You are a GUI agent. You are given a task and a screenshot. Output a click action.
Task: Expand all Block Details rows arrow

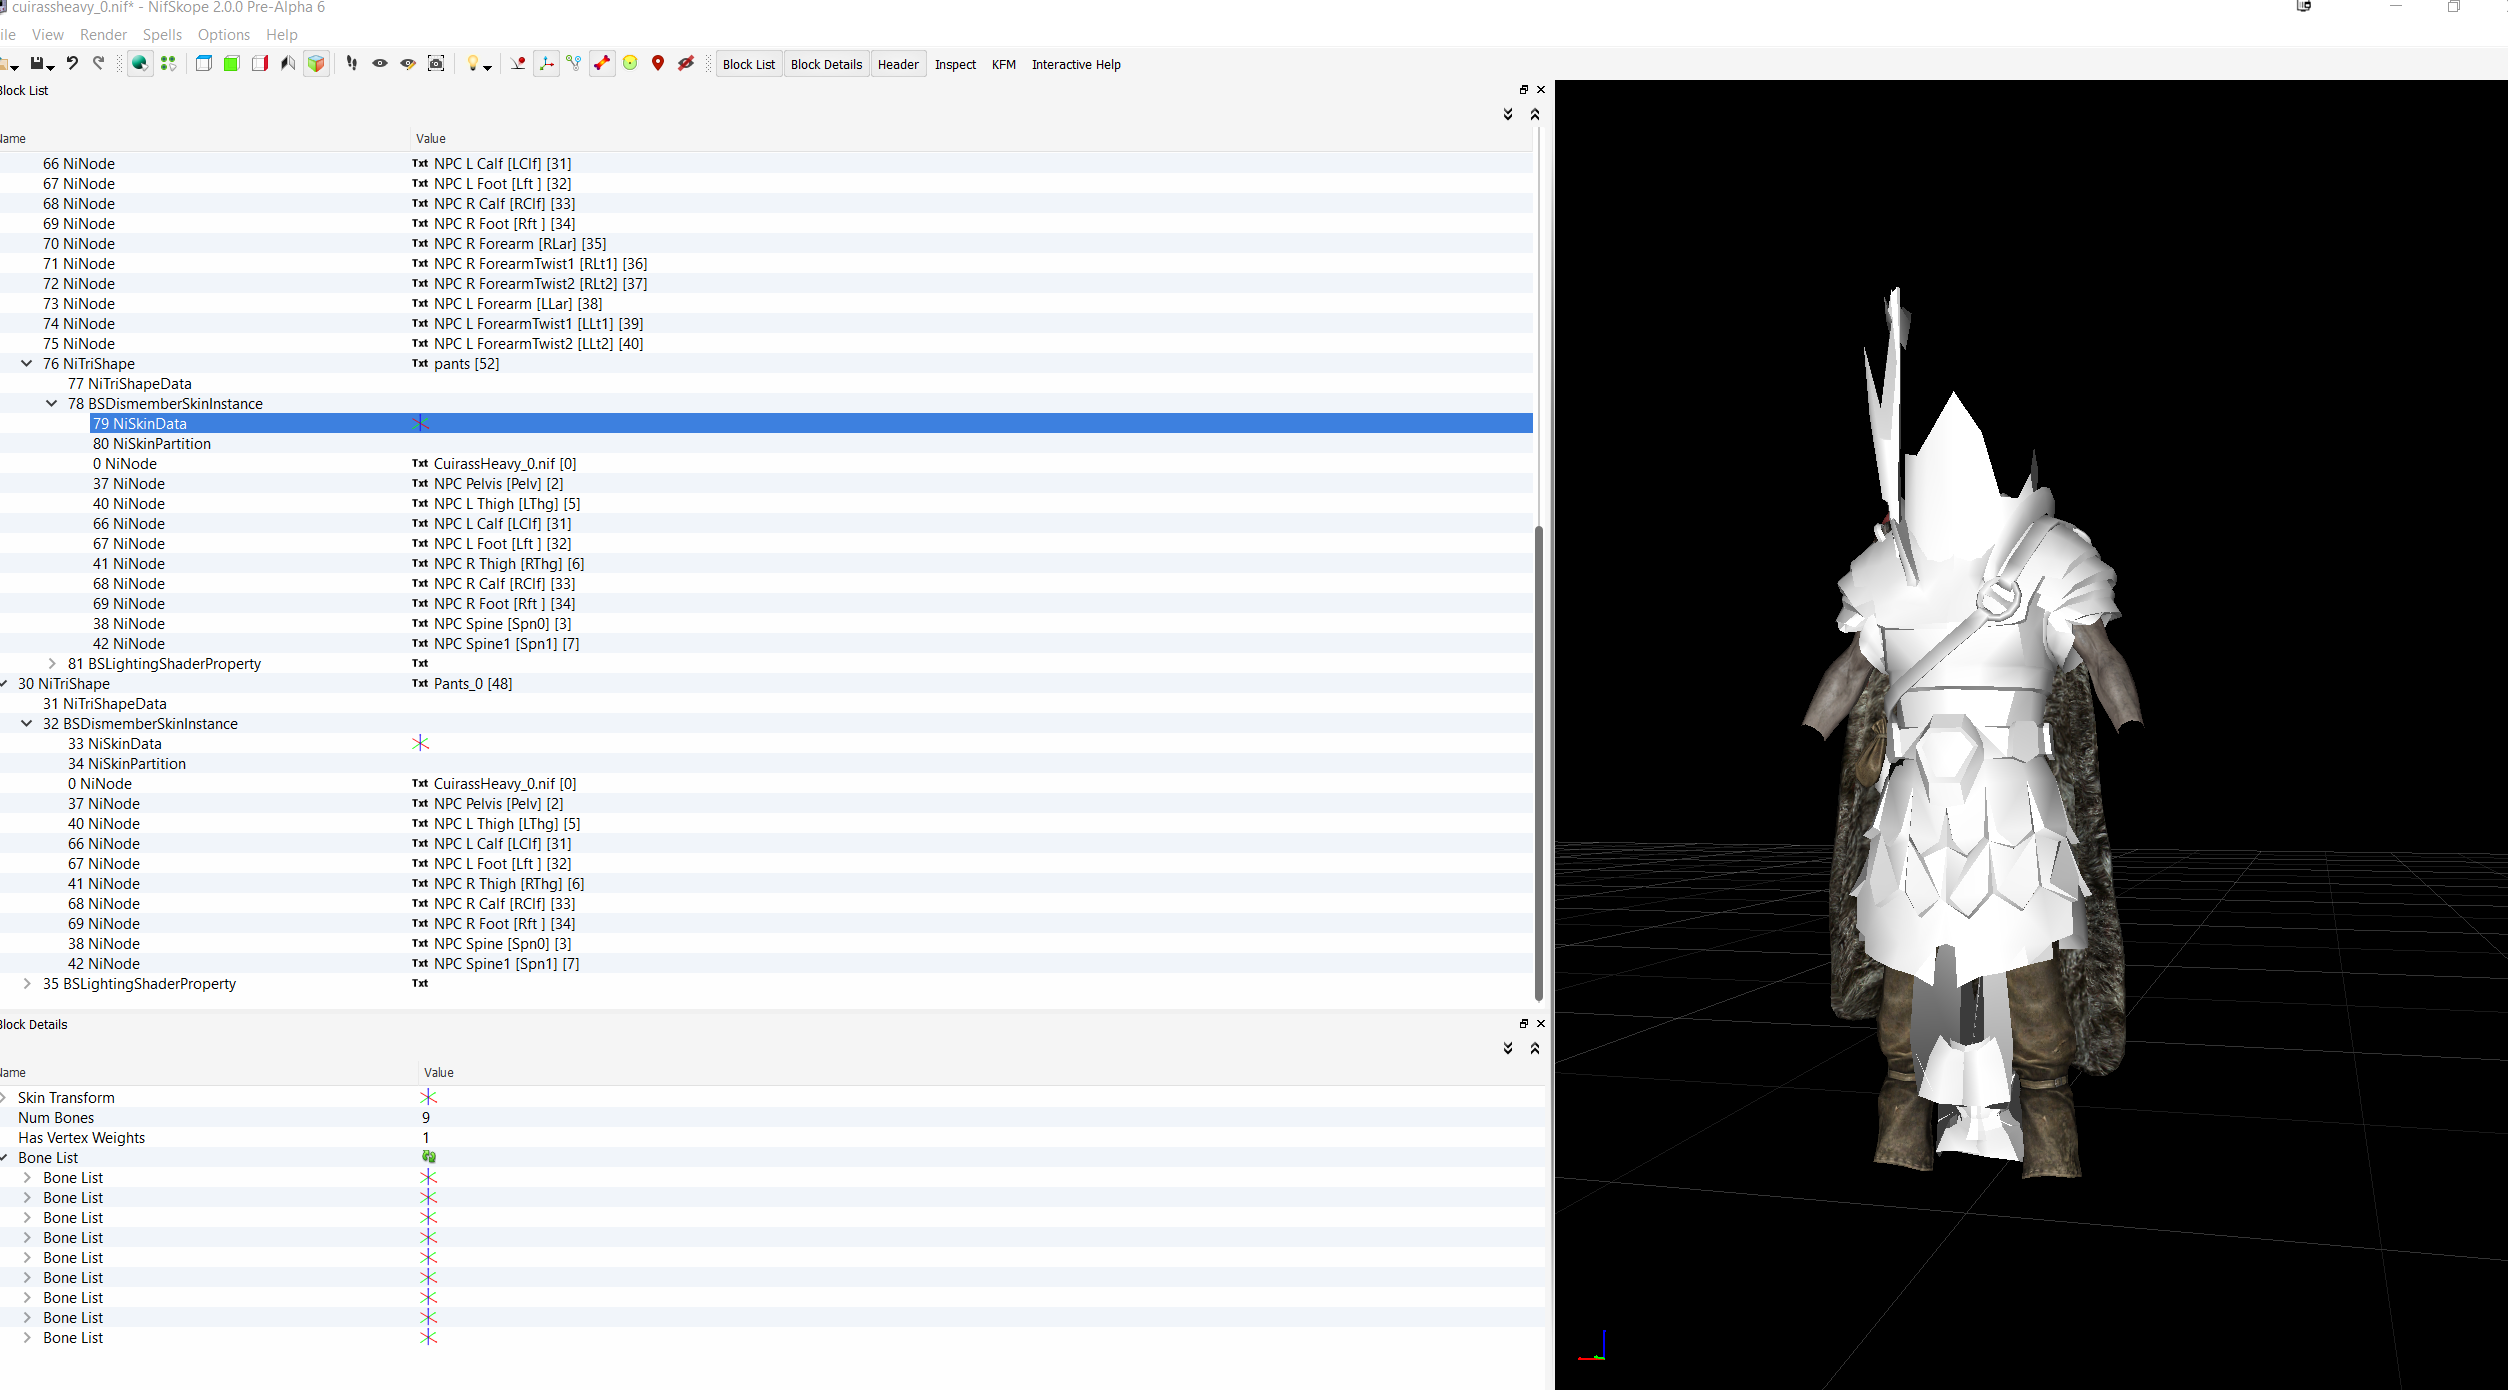(x=1508, y=1048)
